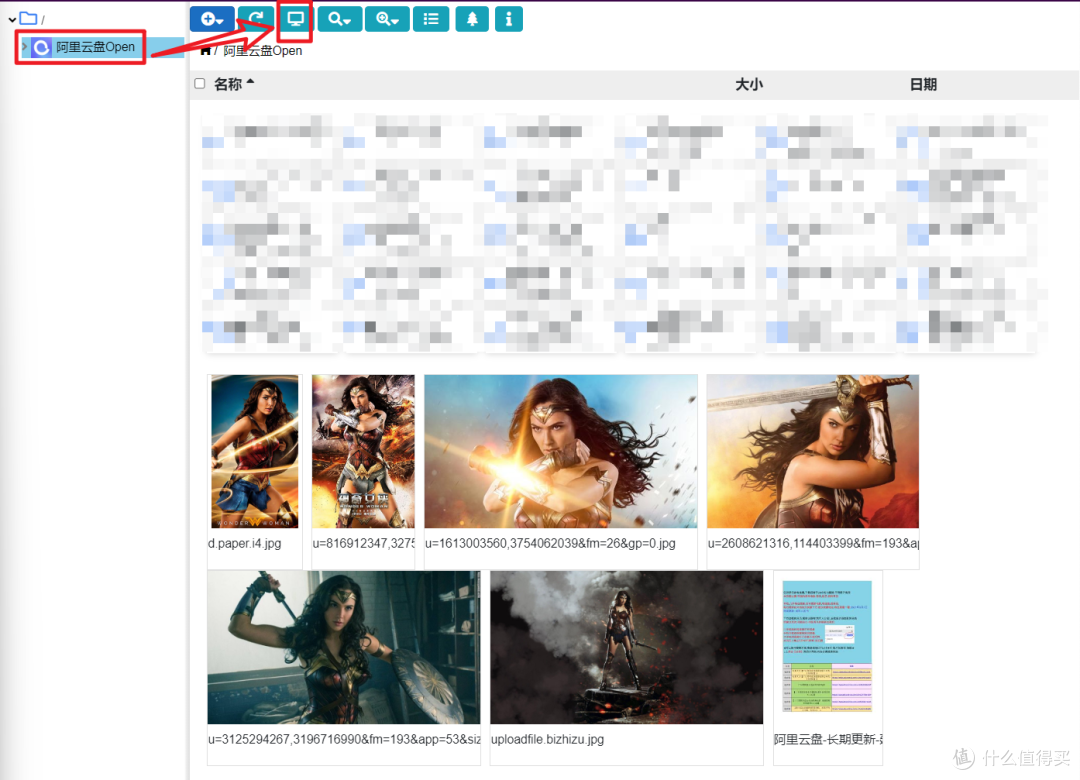Open the uploadfile.bizhizu.jpg thumbnail
Viewport: 1080px width, 780px height.
626,648
